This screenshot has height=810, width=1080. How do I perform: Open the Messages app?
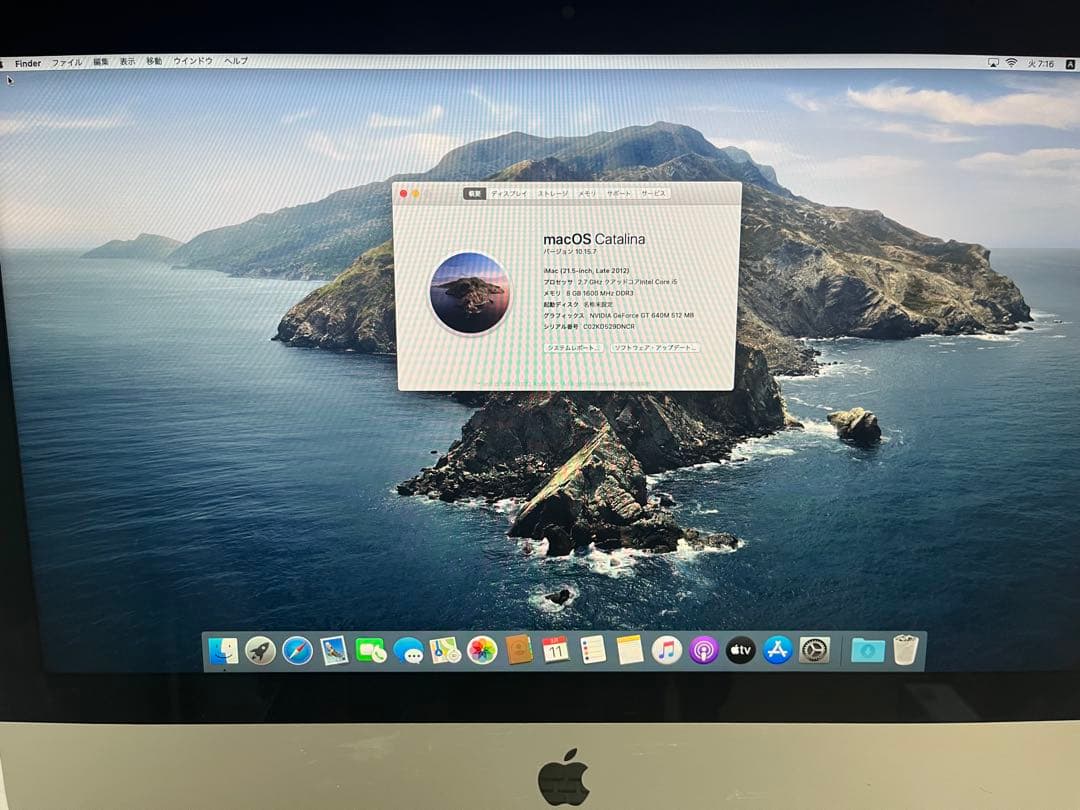[408, 650]
